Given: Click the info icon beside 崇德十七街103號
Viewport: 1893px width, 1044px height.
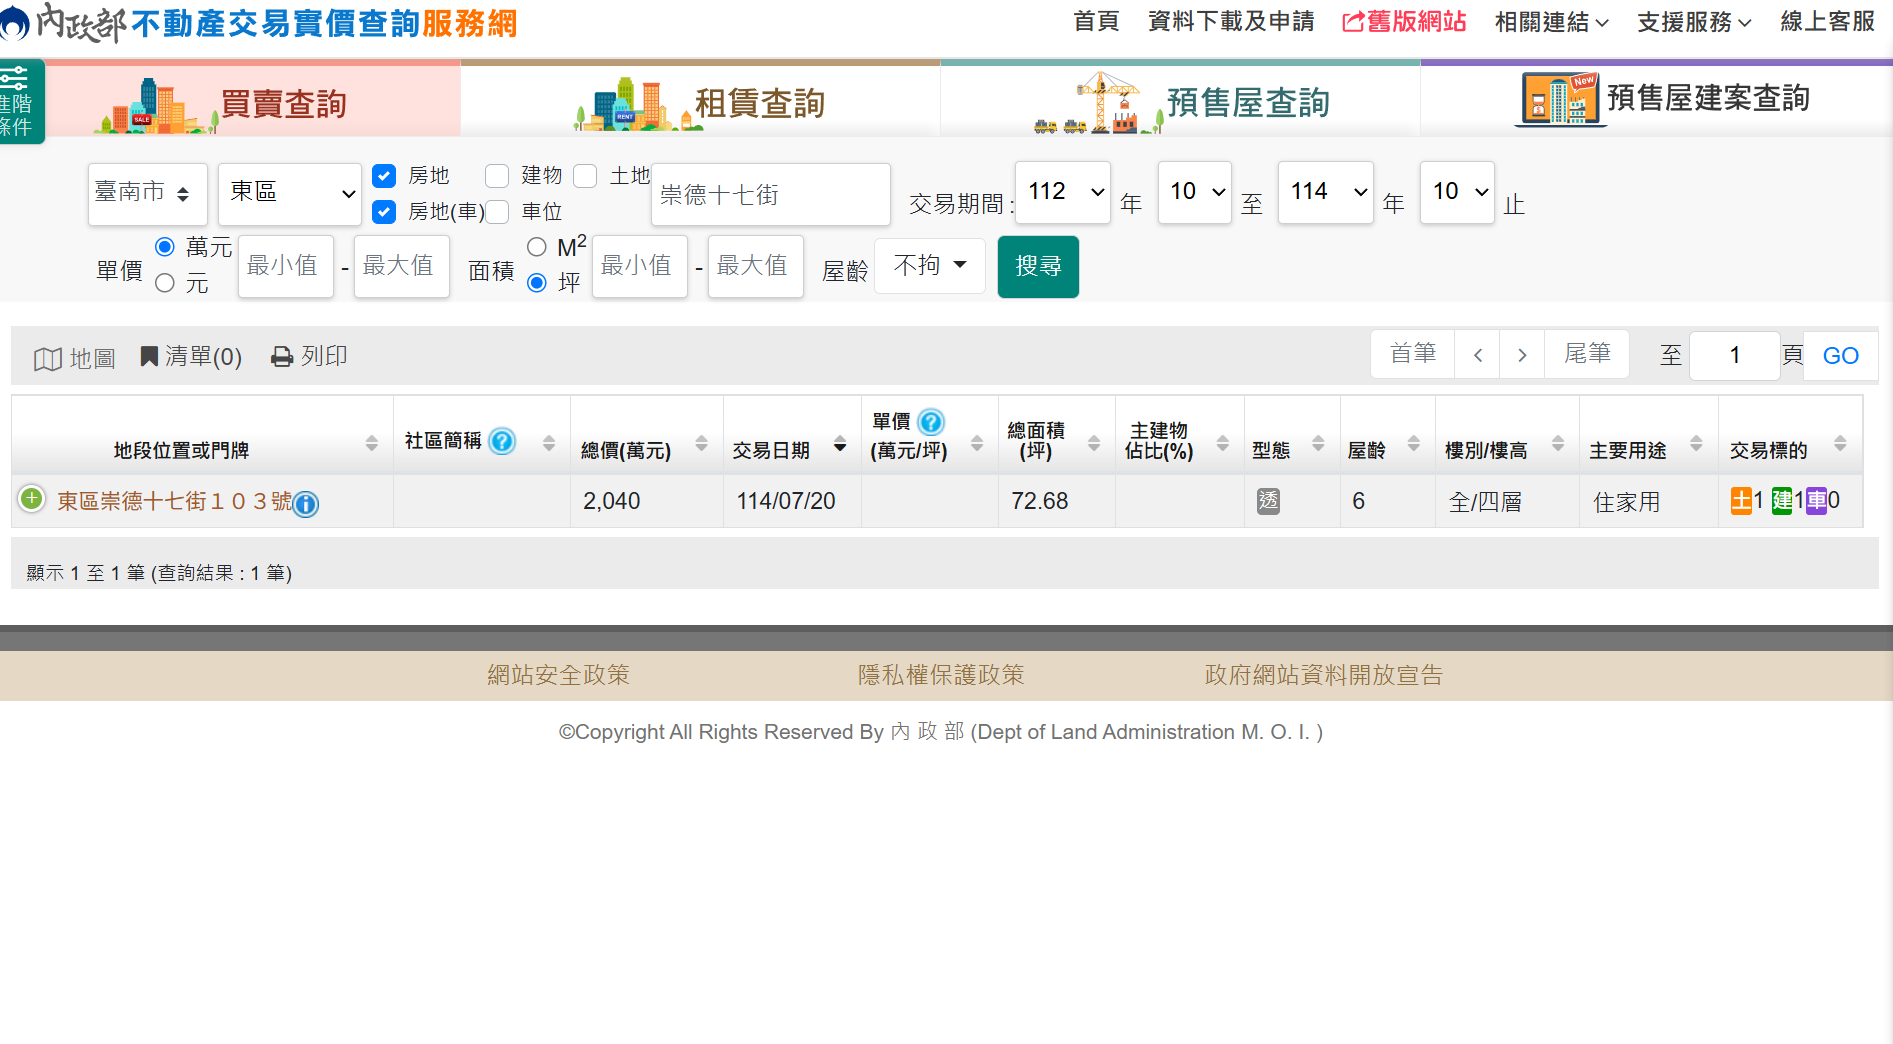Looking at the screenshot, I should (306, 504).
